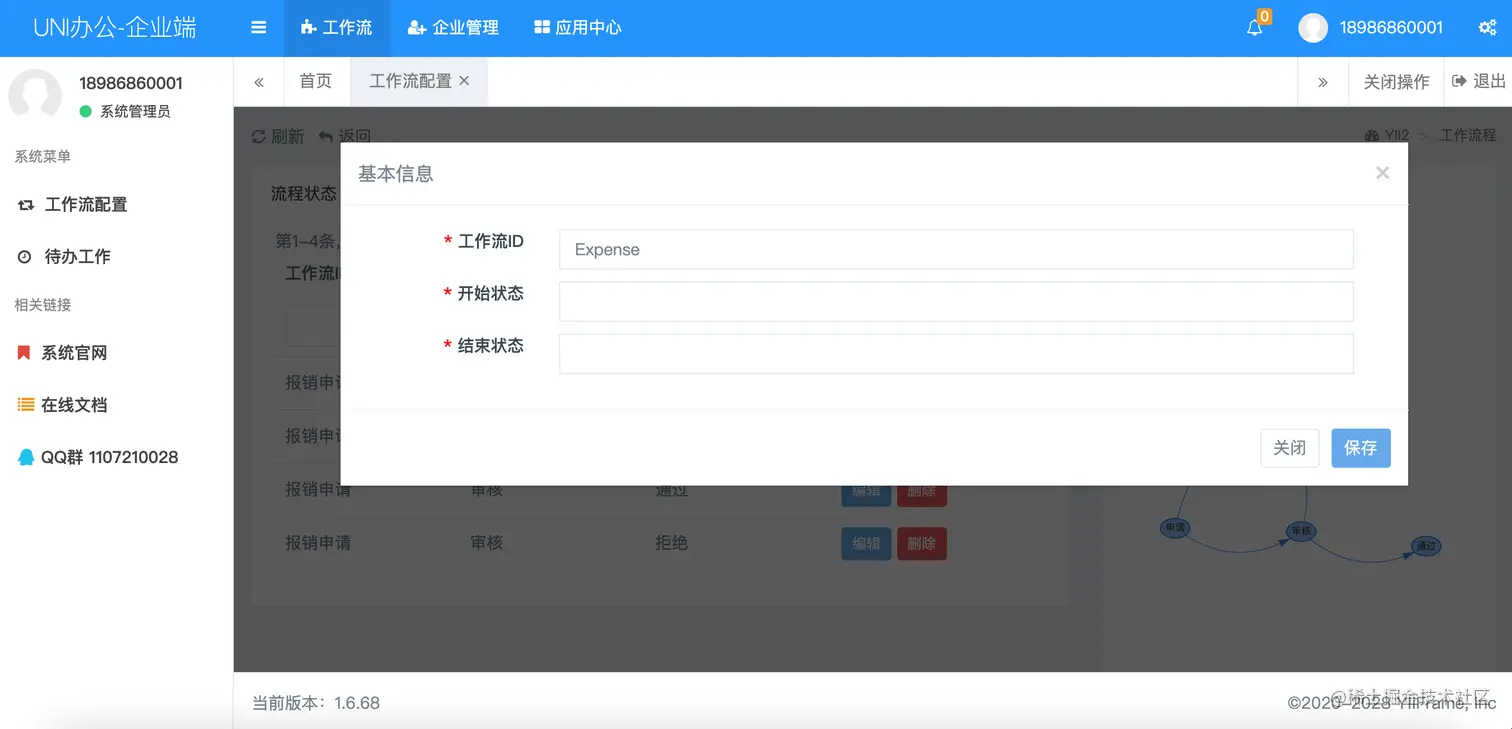
Task: Open the 应用中心 menu
Action: (x=577, y=28)
